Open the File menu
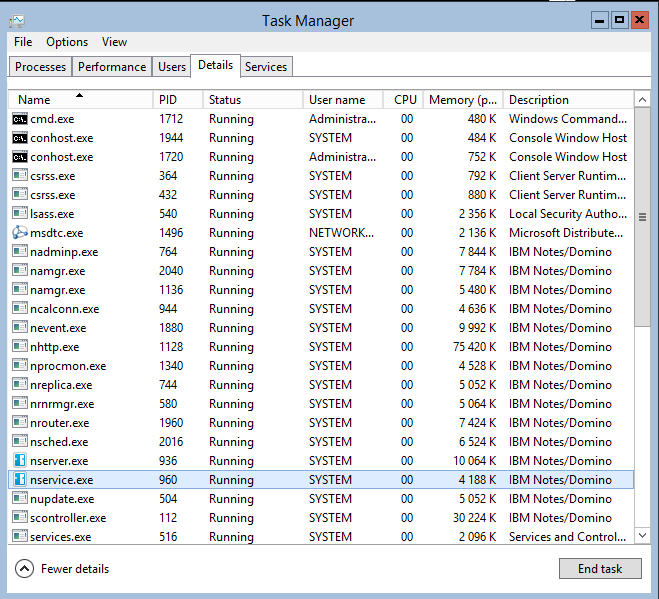The image size is (659, 599). [23, 42]
